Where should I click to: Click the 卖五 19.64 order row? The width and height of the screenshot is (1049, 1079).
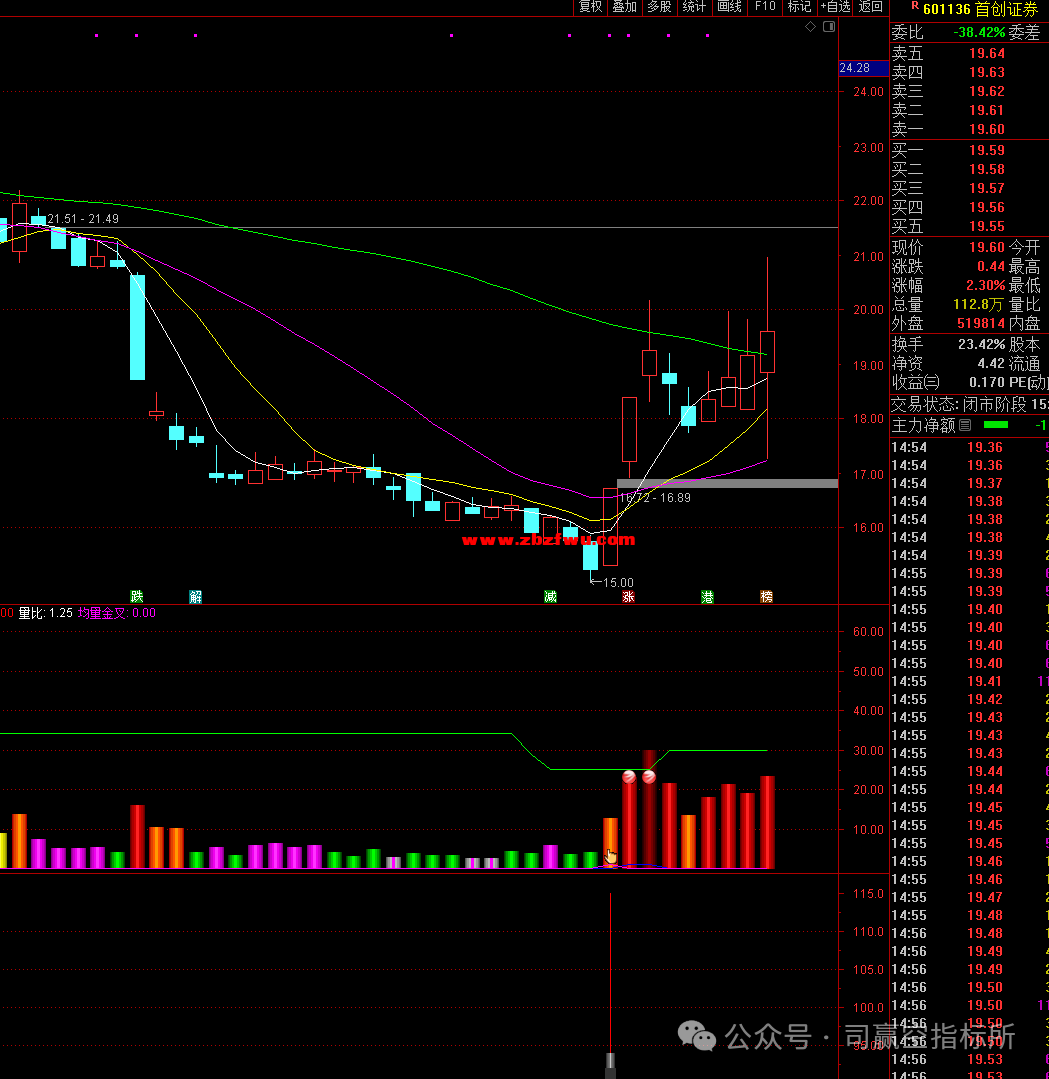[x=969, y=53]
